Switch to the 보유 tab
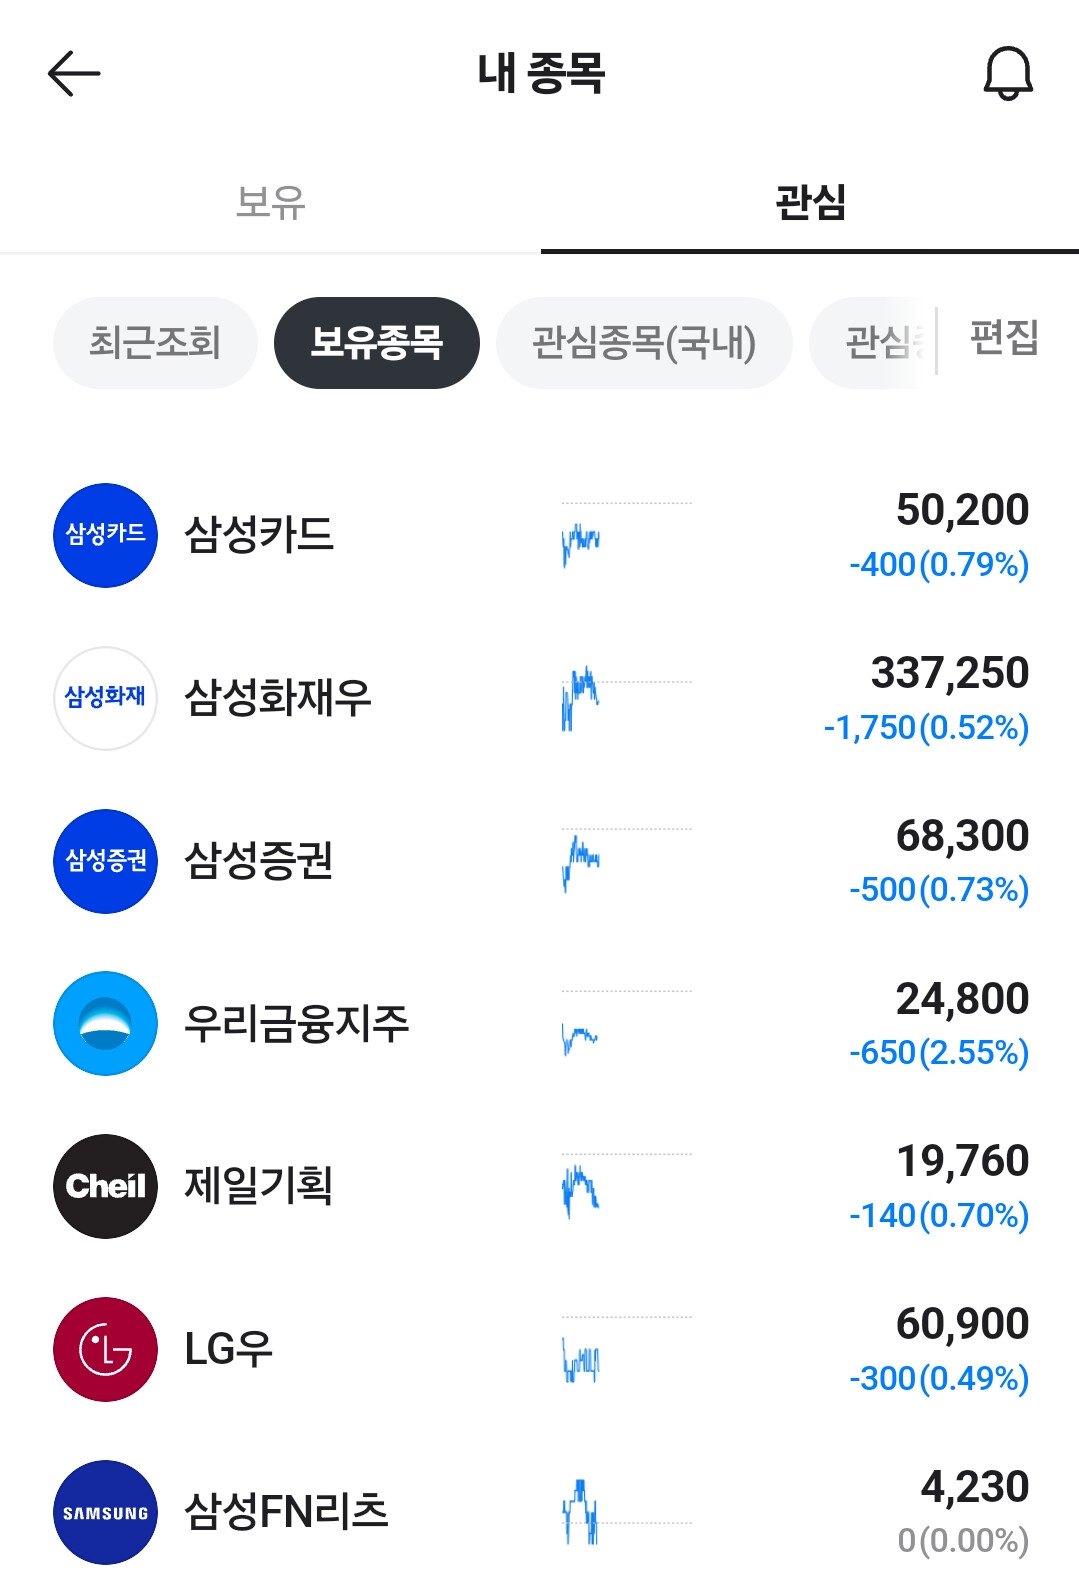The height and width of the screenshot is (1581, 1079). (x=270, y=202)
